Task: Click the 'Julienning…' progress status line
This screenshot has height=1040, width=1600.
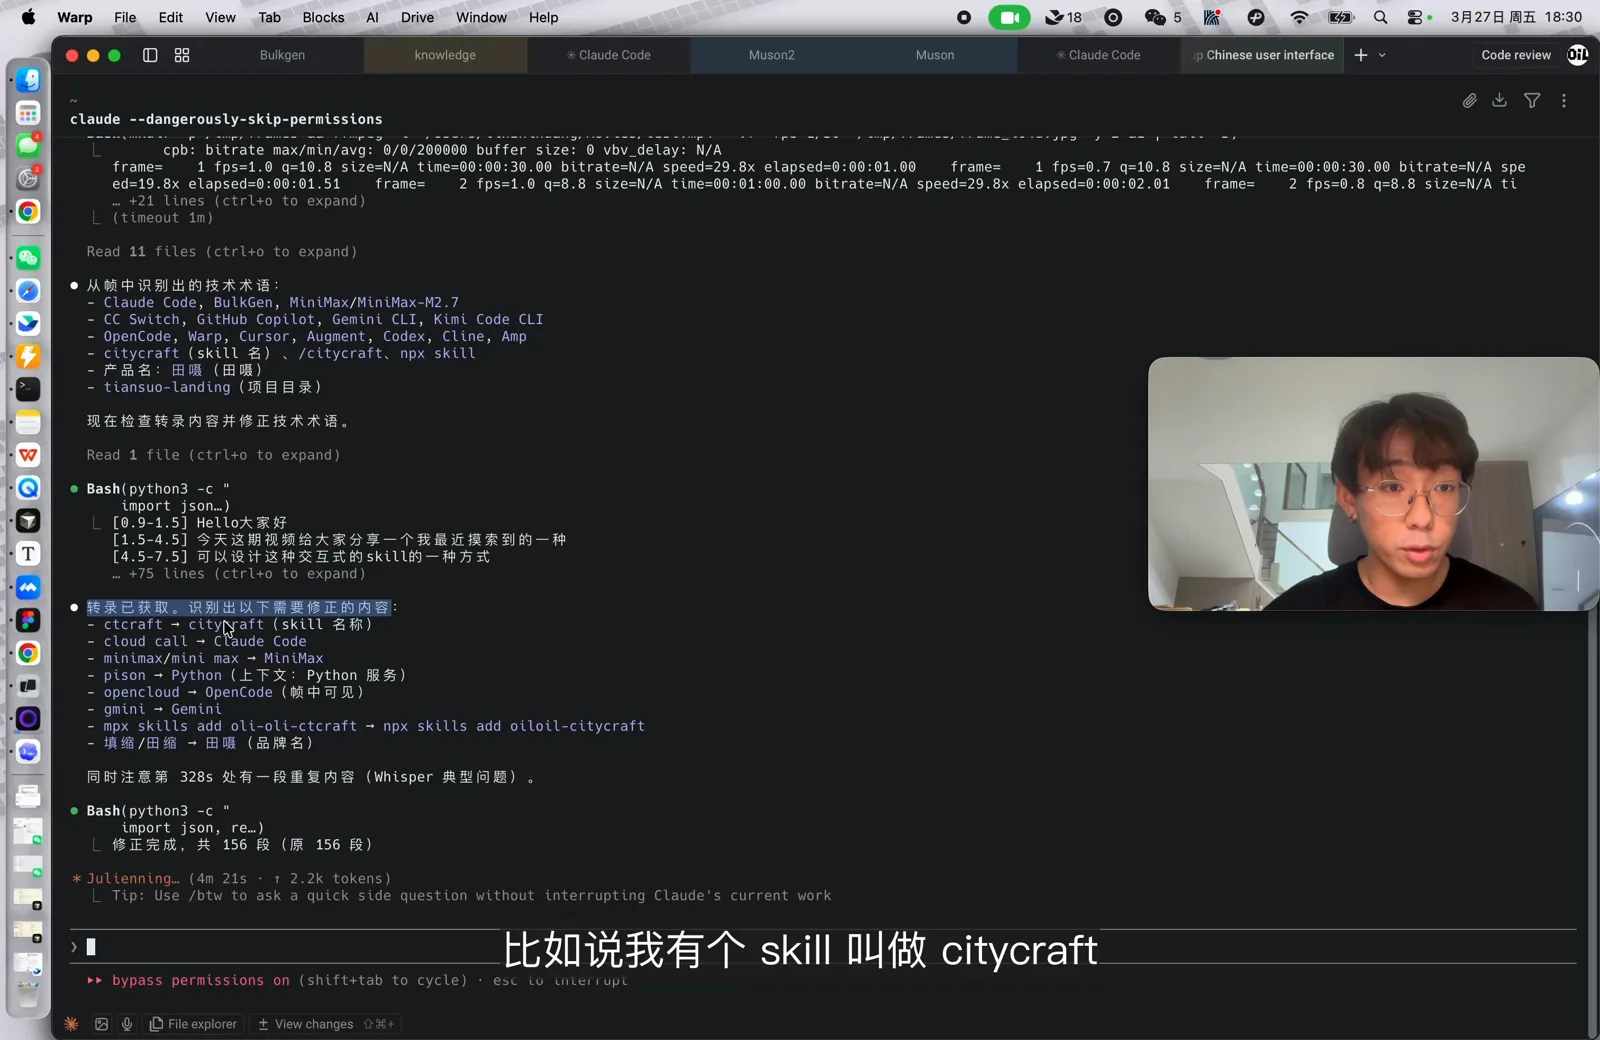Action: [x=231, y=879]
